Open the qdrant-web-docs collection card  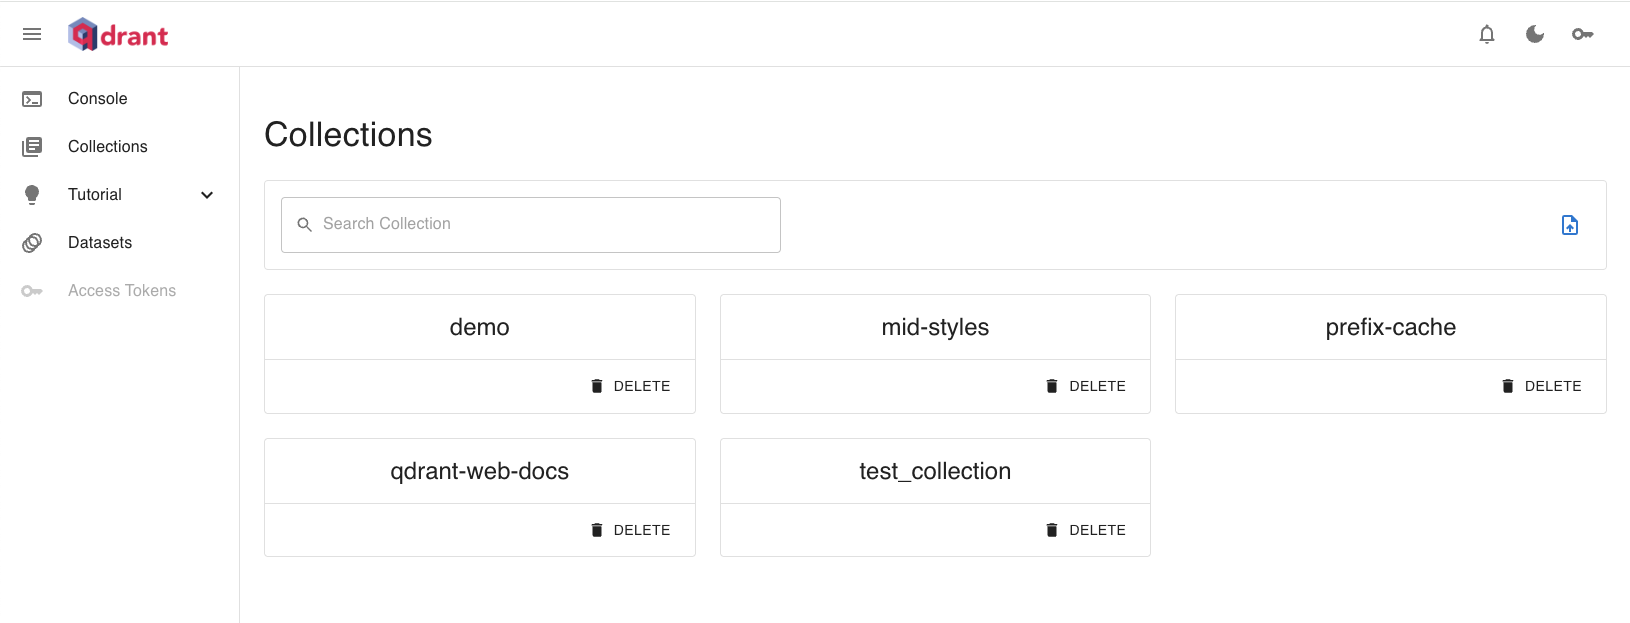pyautogui.click(x=479, y=470)
